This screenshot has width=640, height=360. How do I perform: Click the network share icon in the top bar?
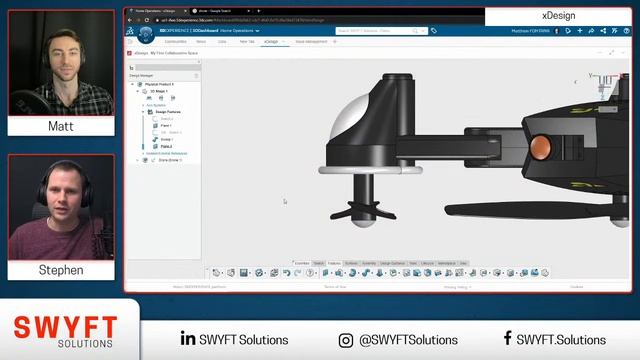[x=603, y=31]
